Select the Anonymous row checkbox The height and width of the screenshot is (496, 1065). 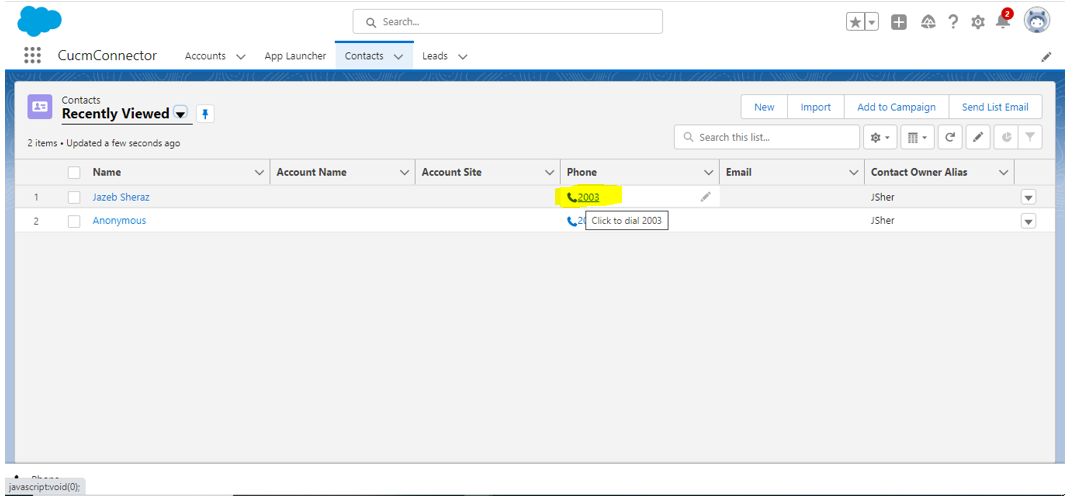point(74,221)
